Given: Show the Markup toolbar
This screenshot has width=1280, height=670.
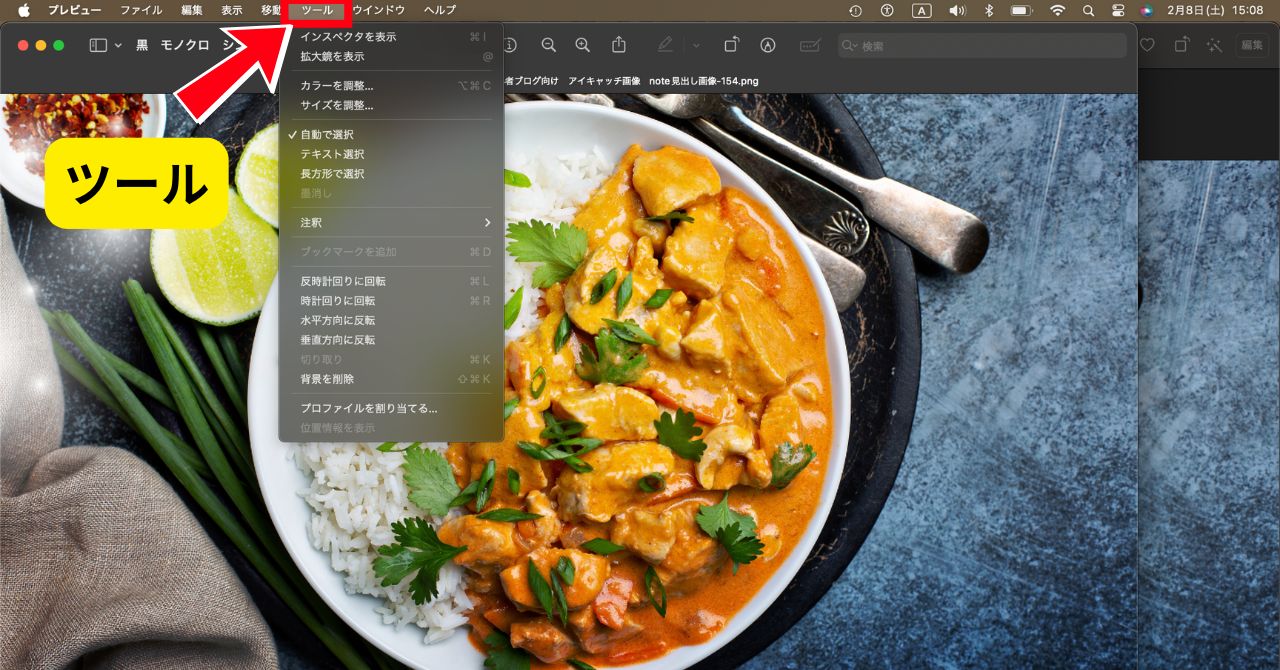Looking at the screenshot, I should [768, 45].
